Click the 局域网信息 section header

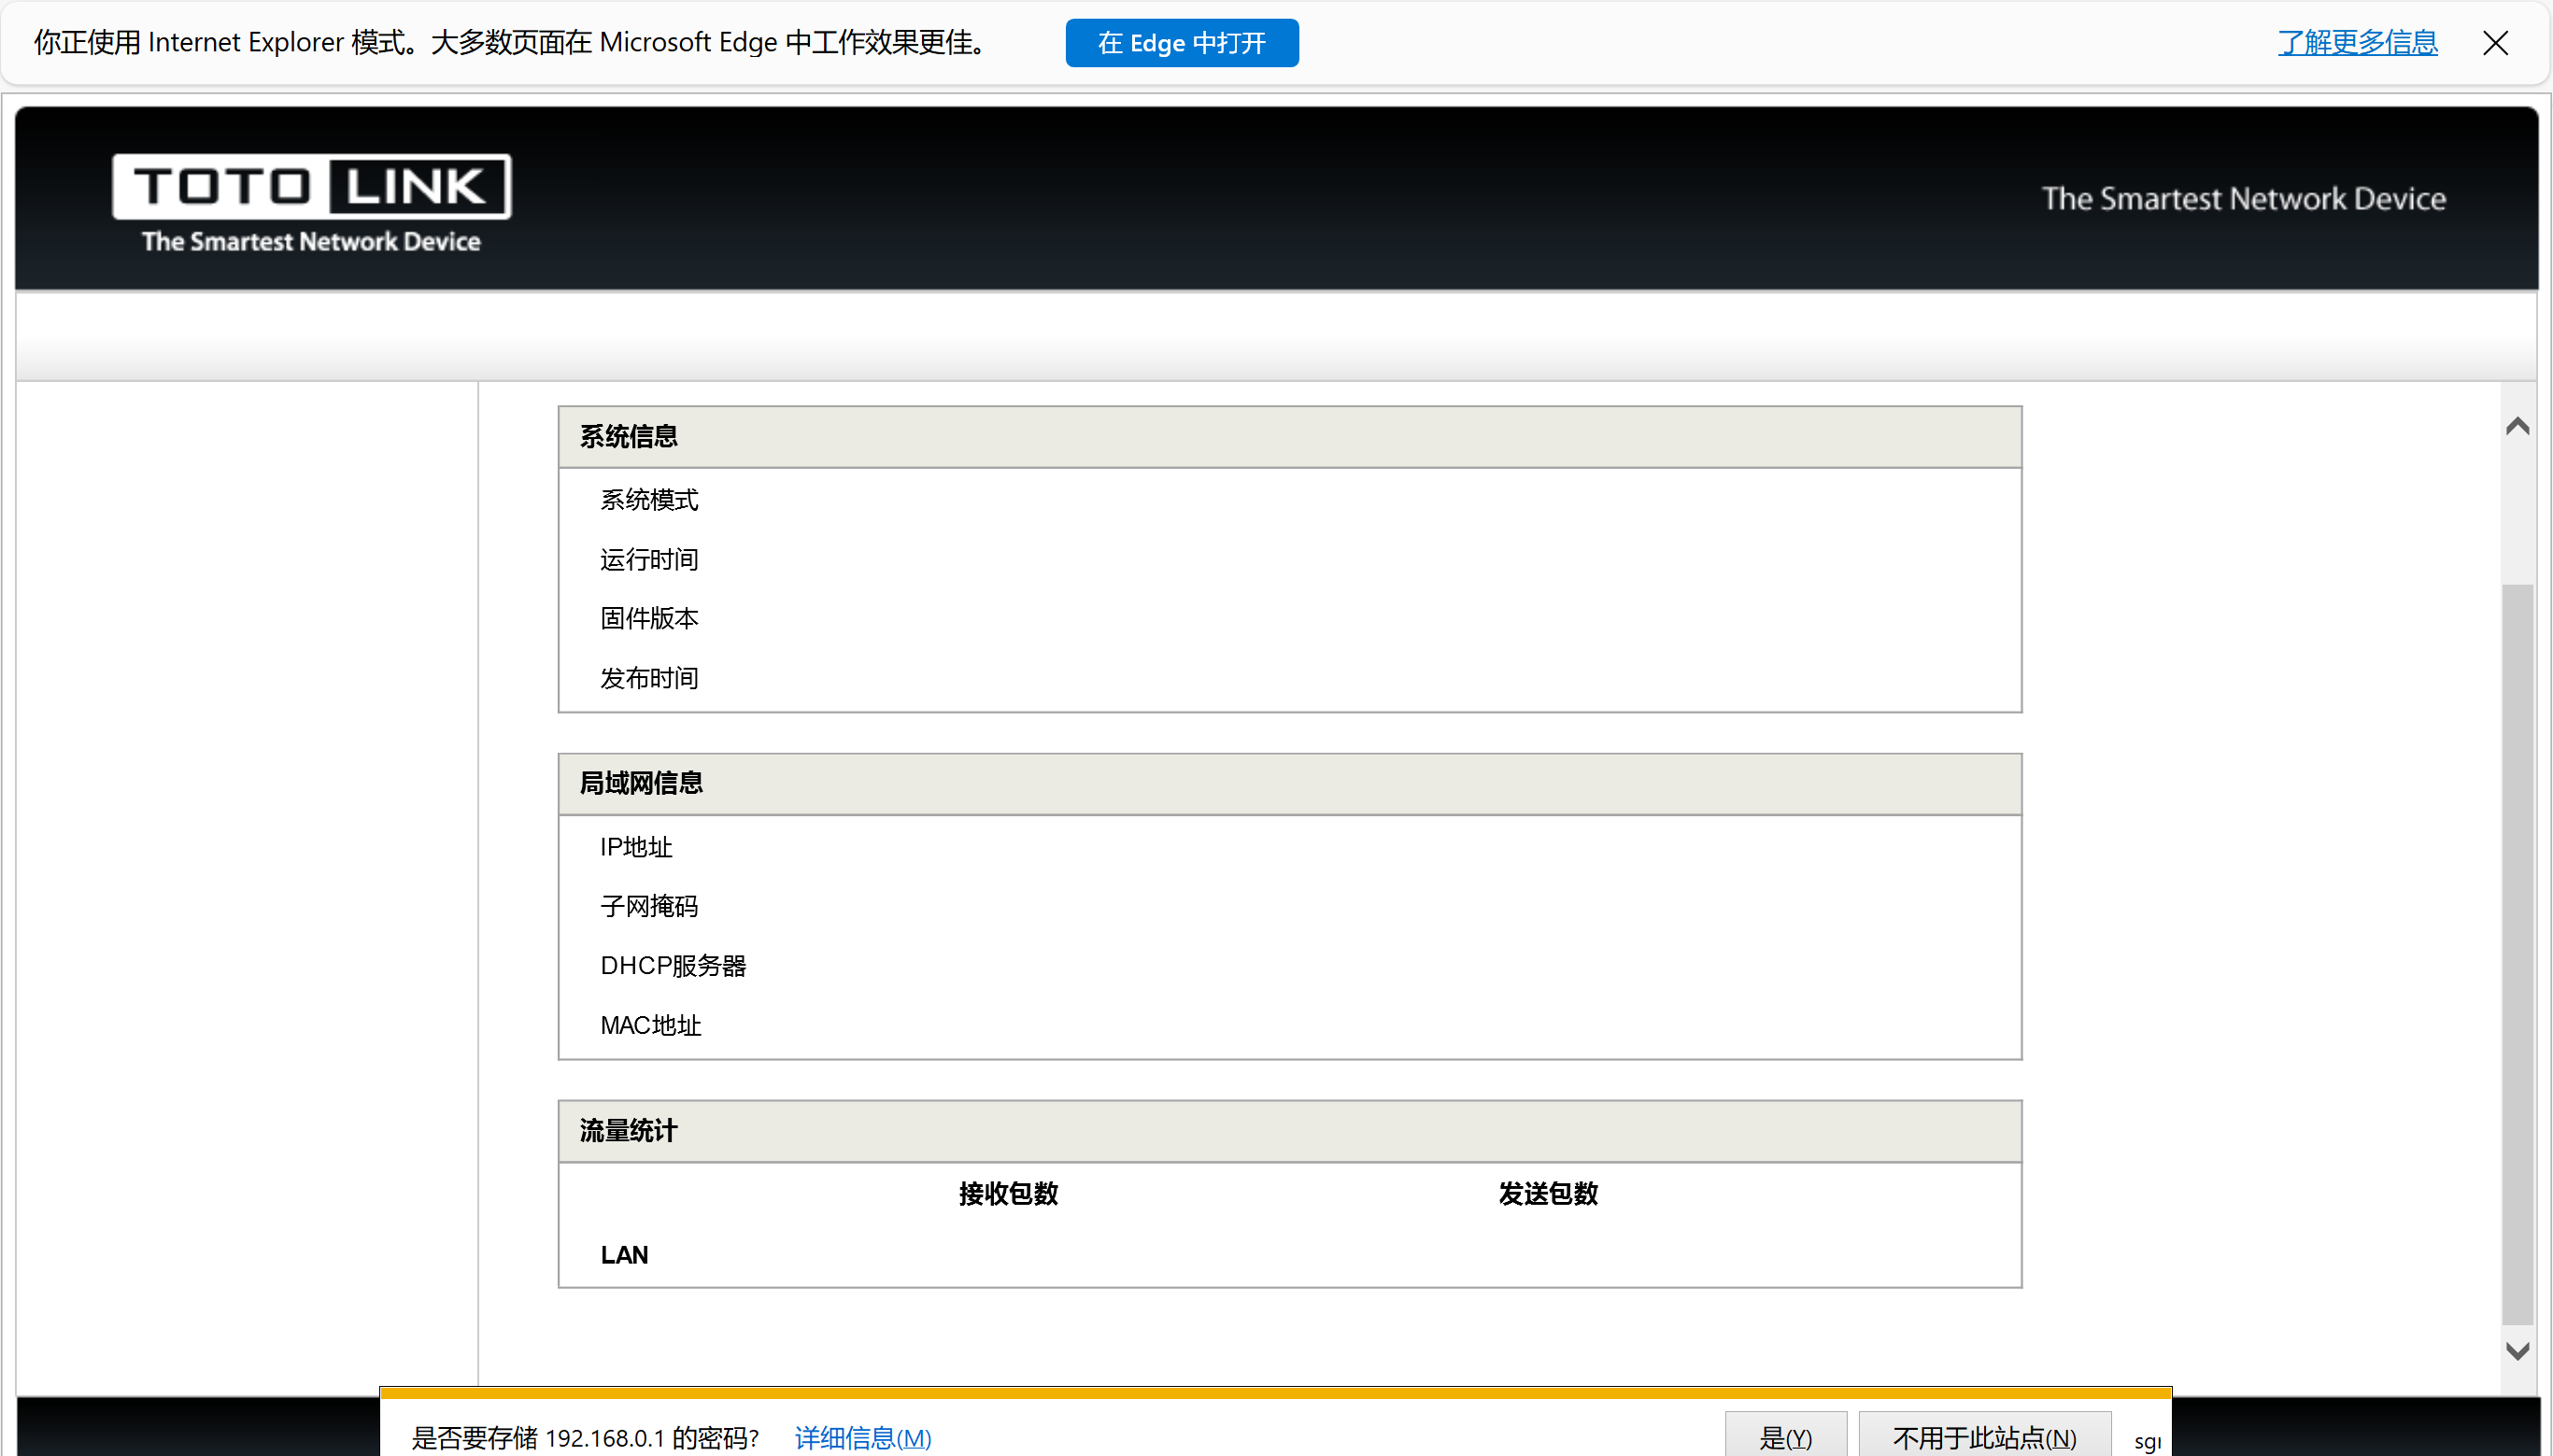point(641,784)
